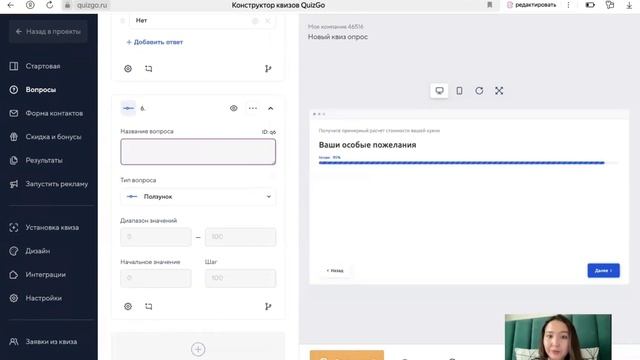Click crop icon of question 6 card
Screen dimensions: 640x360
click(149, 306)
